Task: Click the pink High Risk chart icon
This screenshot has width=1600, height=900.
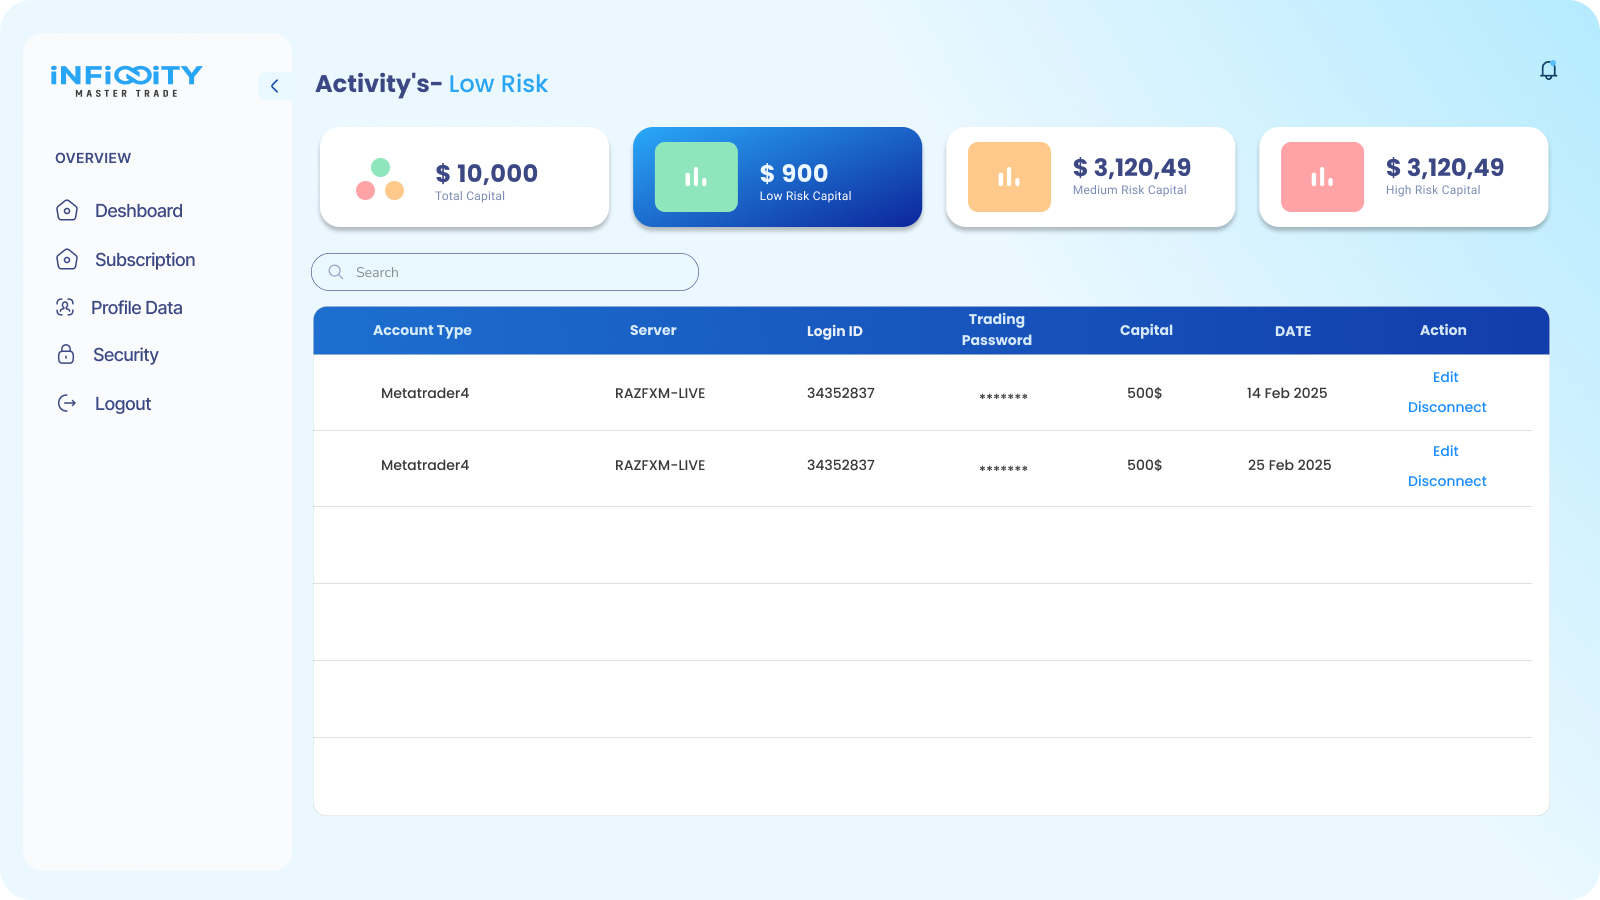Action: 1322,177
